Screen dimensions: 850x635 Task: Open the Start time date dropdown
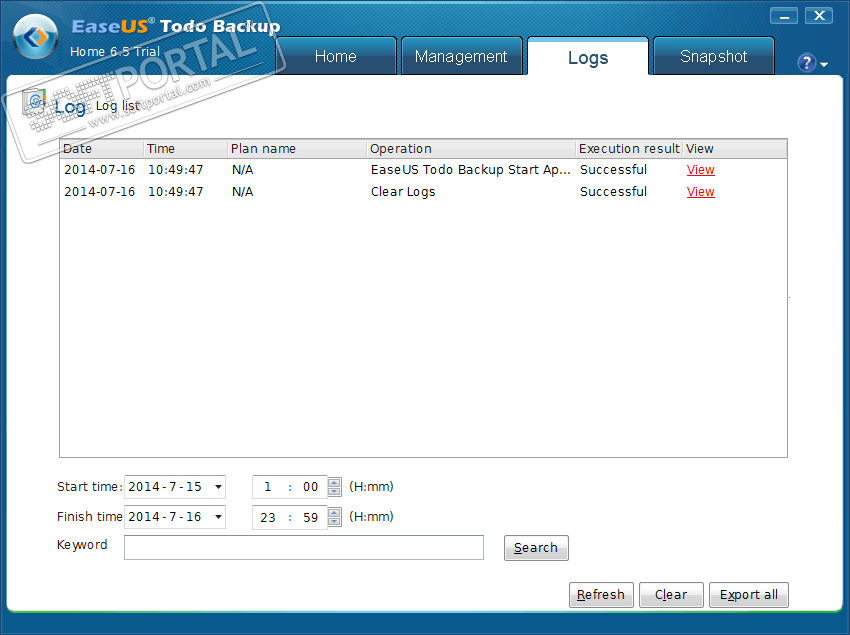click(x=218, y=487)
